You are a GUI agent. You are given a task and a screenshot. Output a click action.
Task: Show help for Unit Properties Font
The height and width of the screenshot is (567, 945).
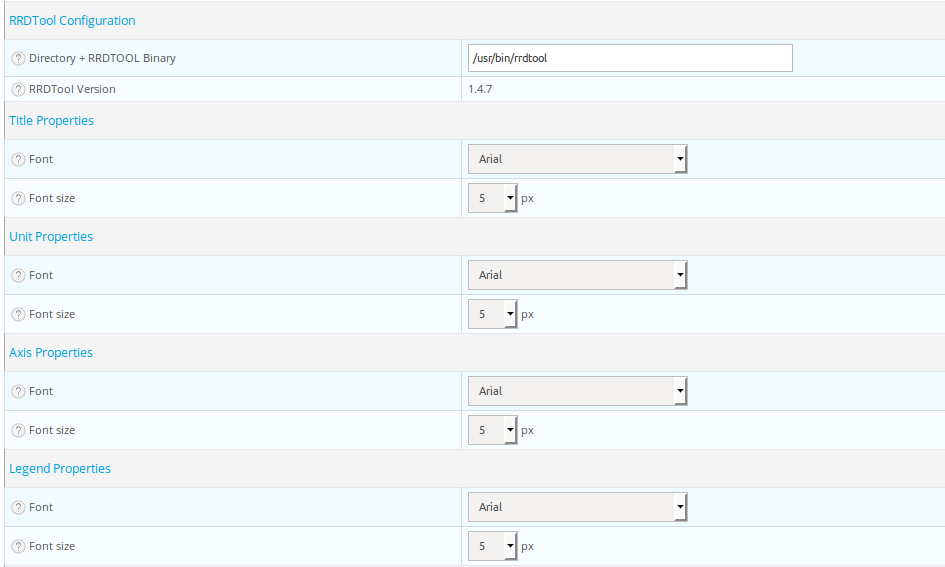click(x=19, y=275)
